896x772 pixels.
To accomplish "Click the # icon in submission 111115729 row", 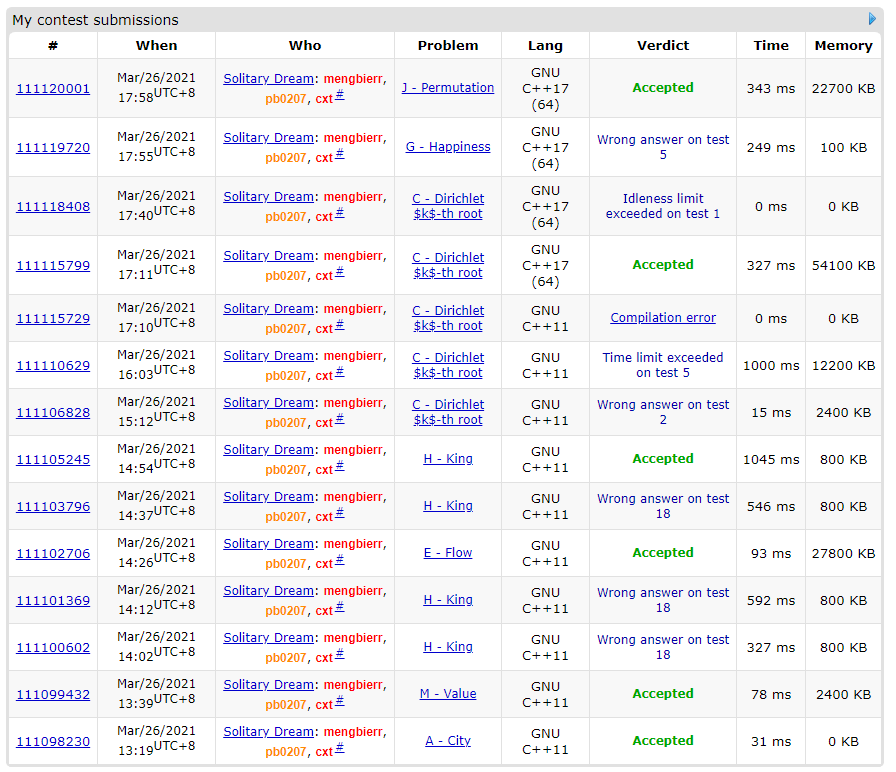I will [x=340, y=326].
